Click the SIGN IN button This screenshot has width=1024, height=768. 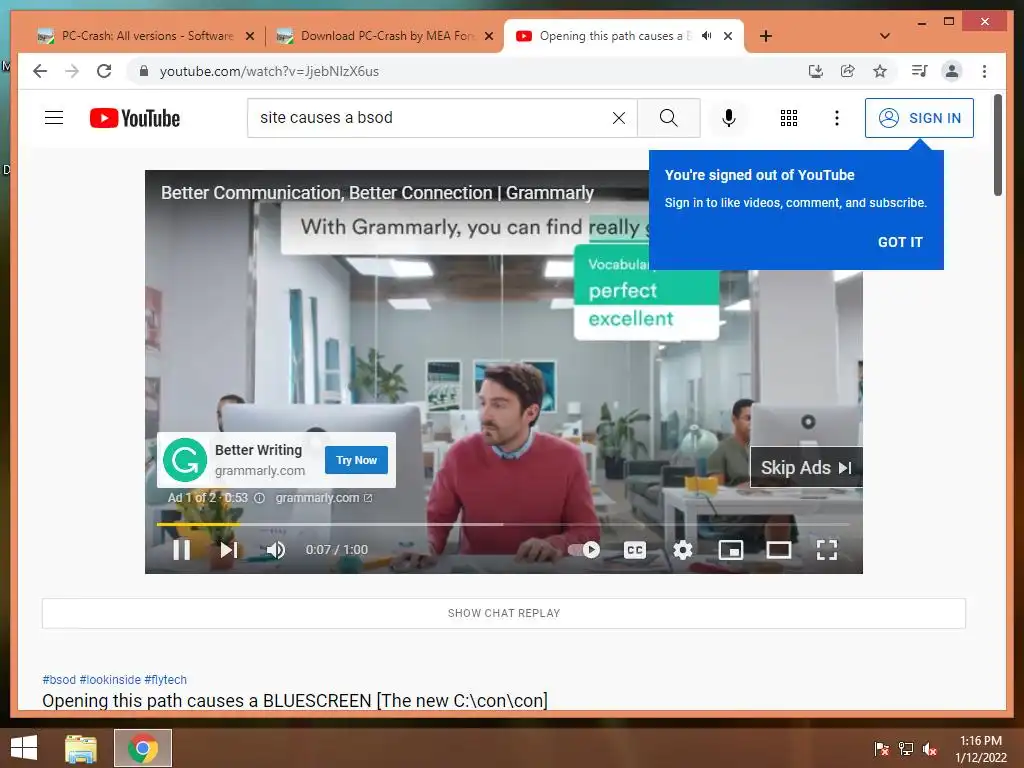[919, 118]
